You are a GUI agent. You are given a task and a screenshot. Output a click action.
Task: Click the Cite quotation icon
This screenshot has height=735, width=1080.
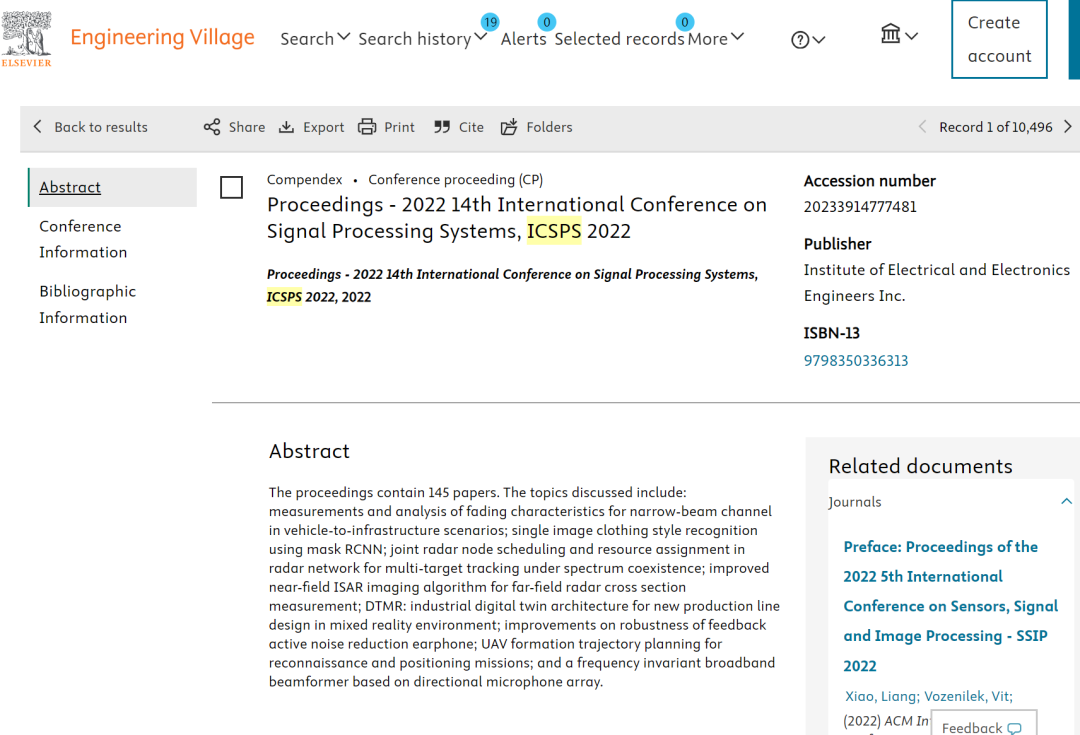[442, 127]
